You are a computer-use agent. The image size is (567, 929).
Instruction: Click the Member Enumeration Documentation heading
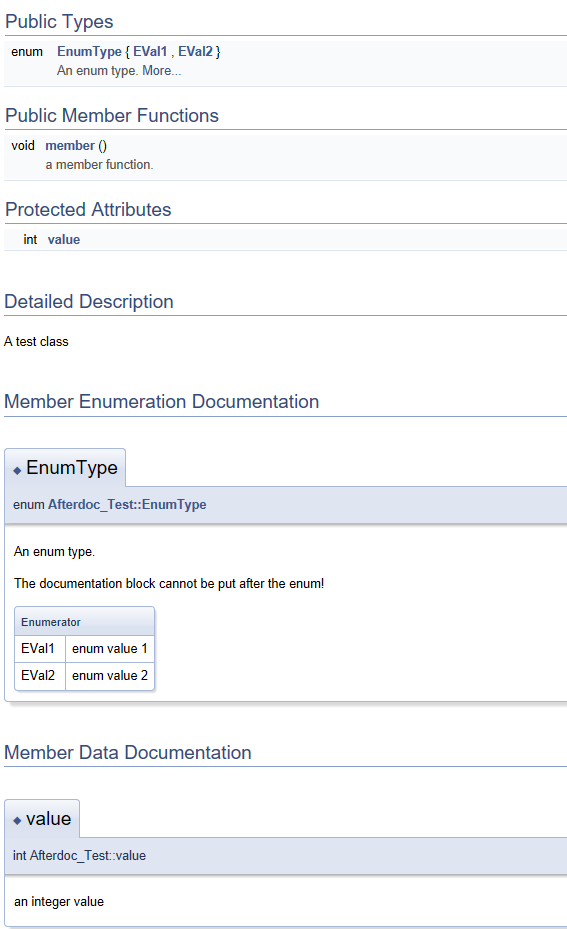point(162,401)
